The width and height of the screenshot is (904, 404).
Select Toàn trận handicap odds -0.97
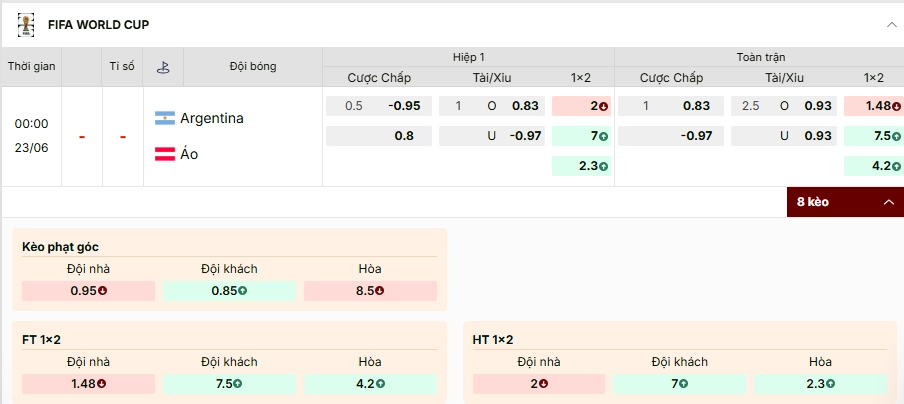[671, 136]
